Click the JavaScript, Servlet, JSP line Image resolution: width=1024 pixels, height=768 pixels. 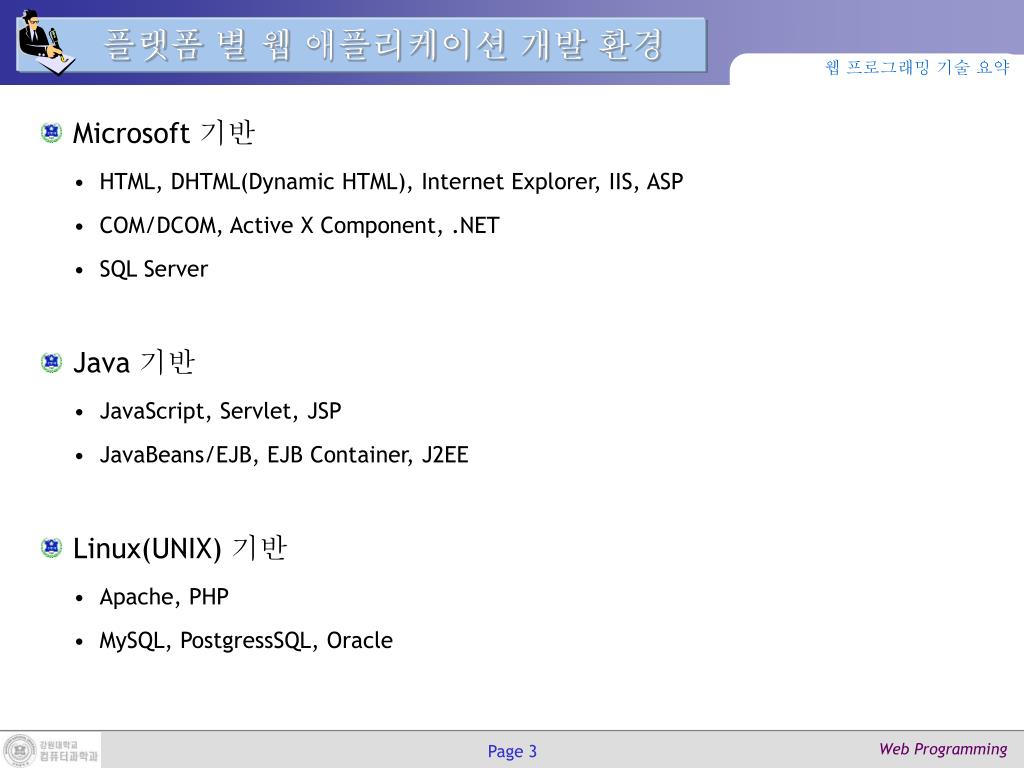pyautogui.click(x=220, y=411)
